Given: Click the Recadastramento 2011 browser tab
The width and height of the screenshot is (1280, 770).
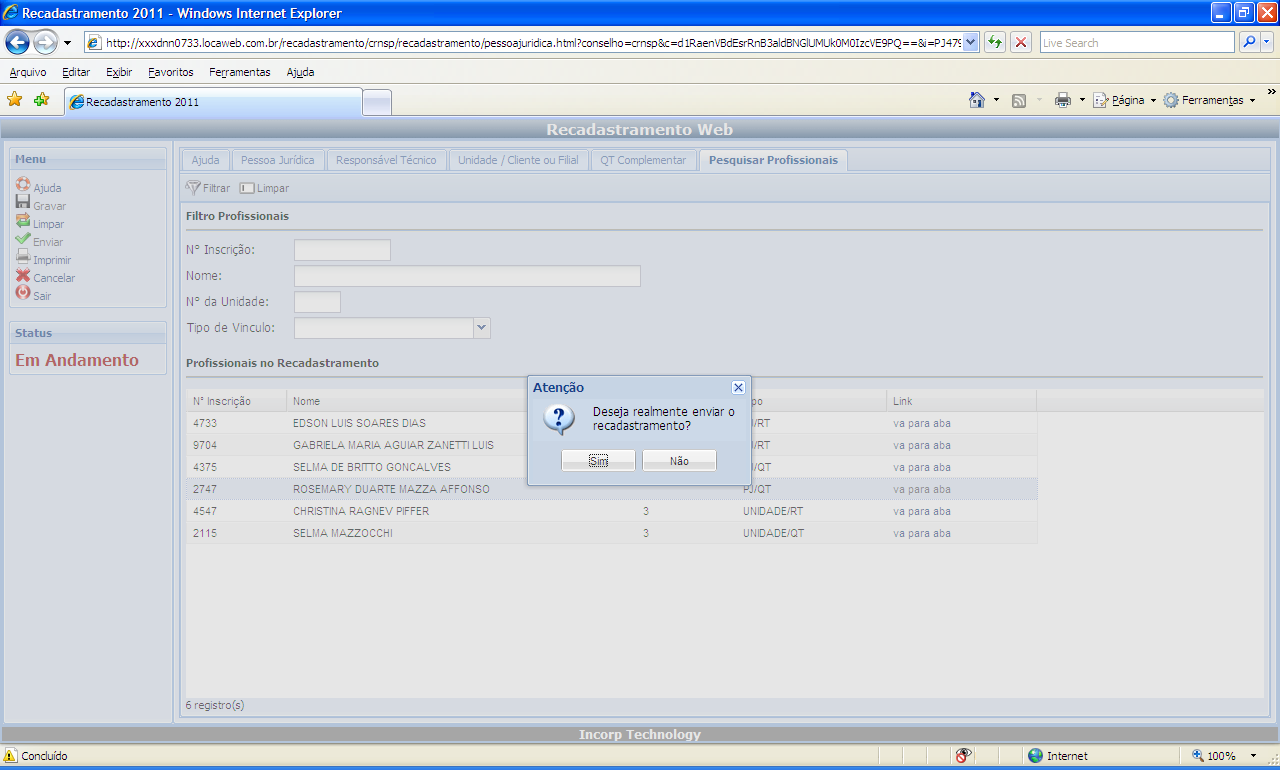Looking at the screenshot, I should tap(213, 102).
